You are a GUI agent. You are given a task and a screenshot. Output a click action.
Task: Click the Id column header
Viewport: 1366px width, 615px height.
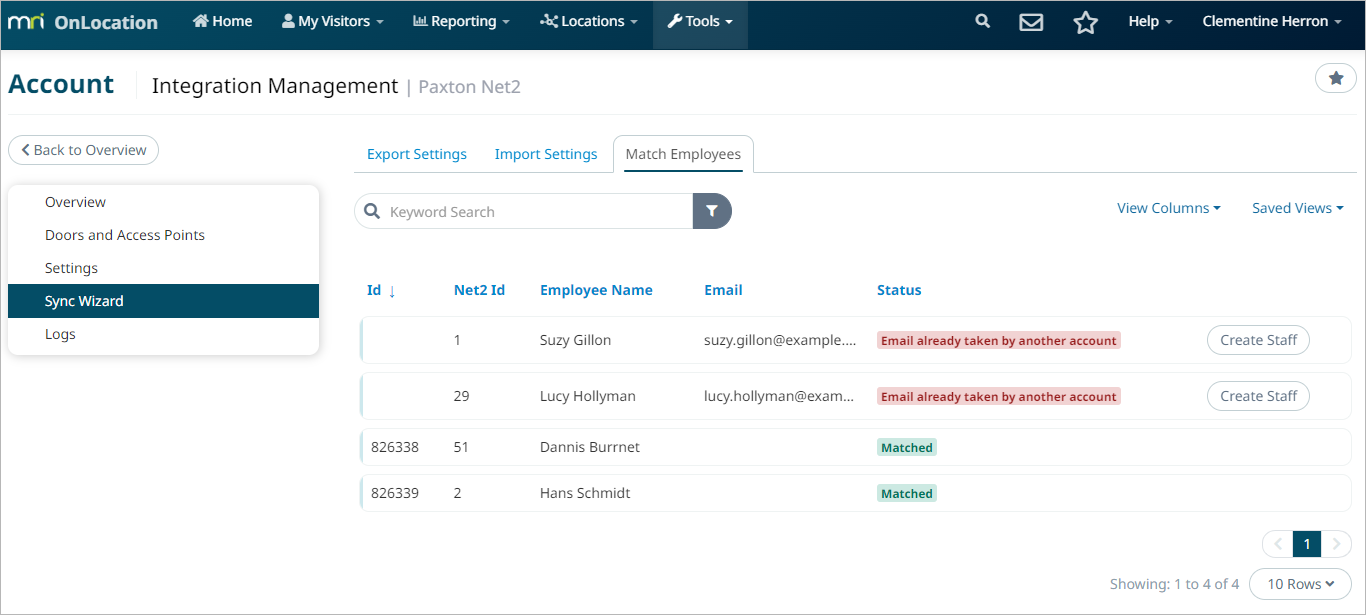tap(374, 290)
